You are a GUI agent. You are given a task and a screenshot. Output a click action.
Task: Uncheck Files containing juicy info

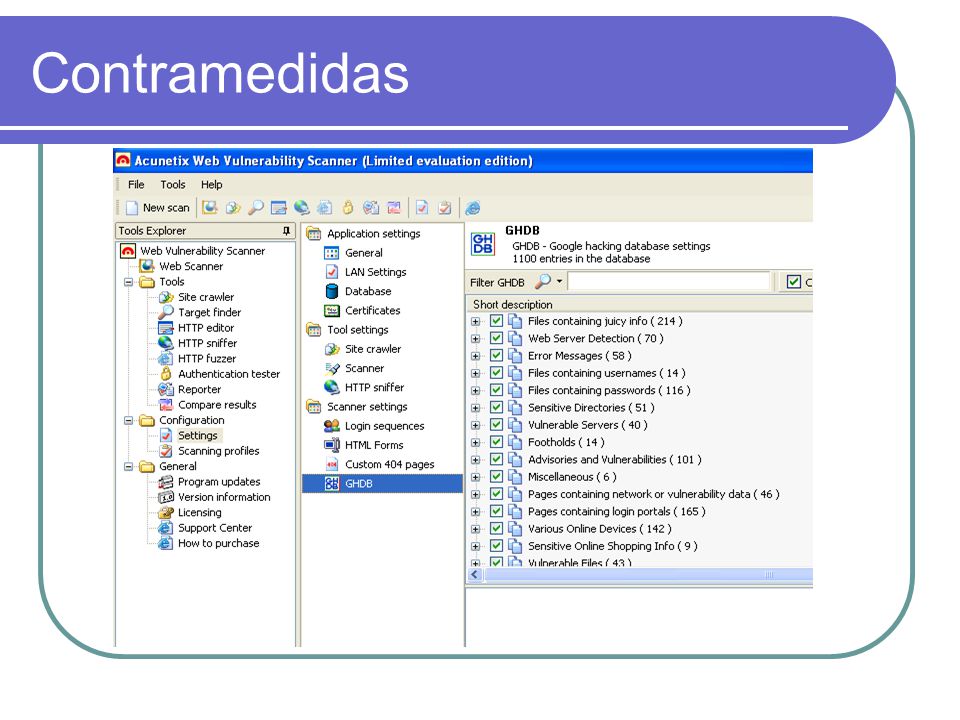click(x=497, y=321)
